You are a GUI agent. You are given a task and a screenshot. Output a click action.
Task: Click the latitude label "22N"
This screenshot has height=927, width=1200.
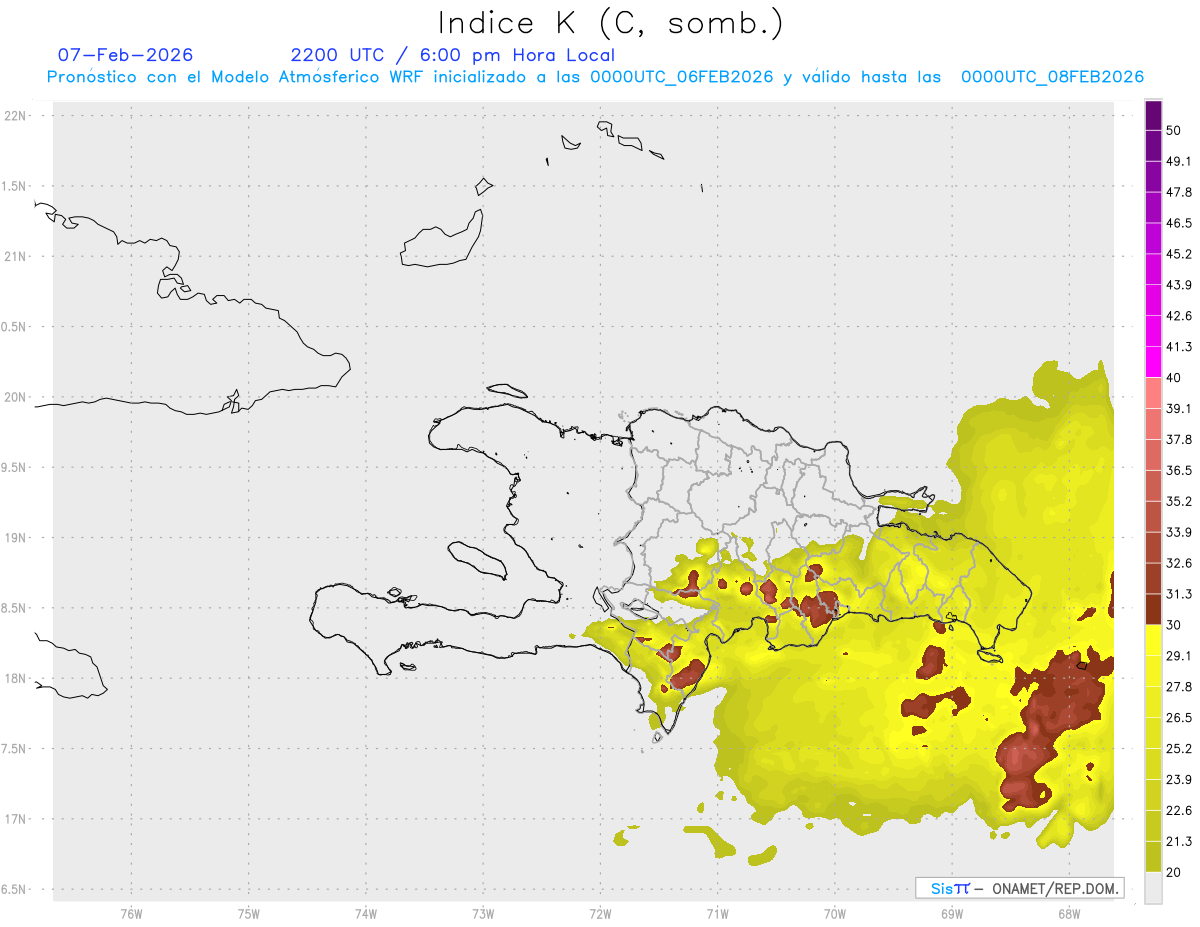(16, 116)
